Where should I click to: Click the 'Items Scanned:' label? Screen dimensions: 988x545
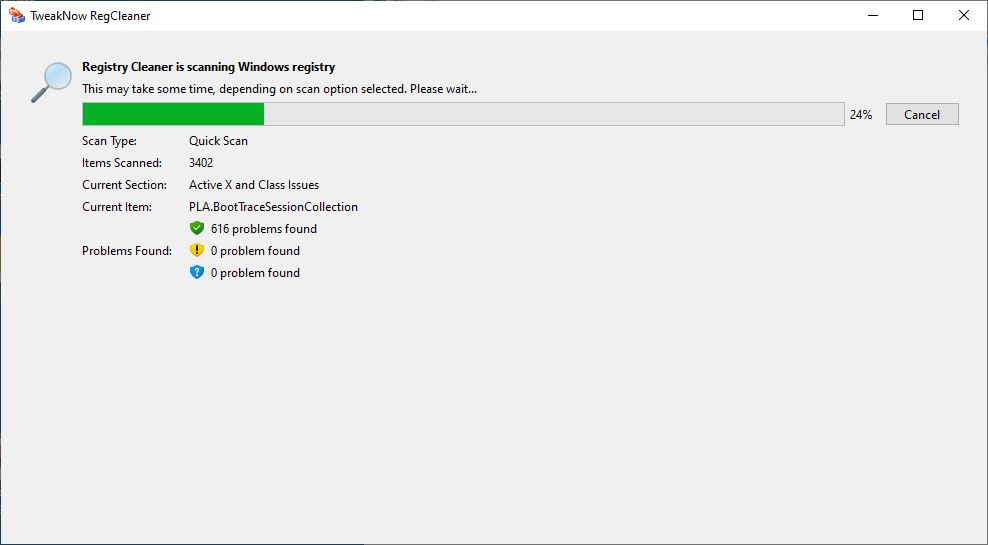pos(122,163)
